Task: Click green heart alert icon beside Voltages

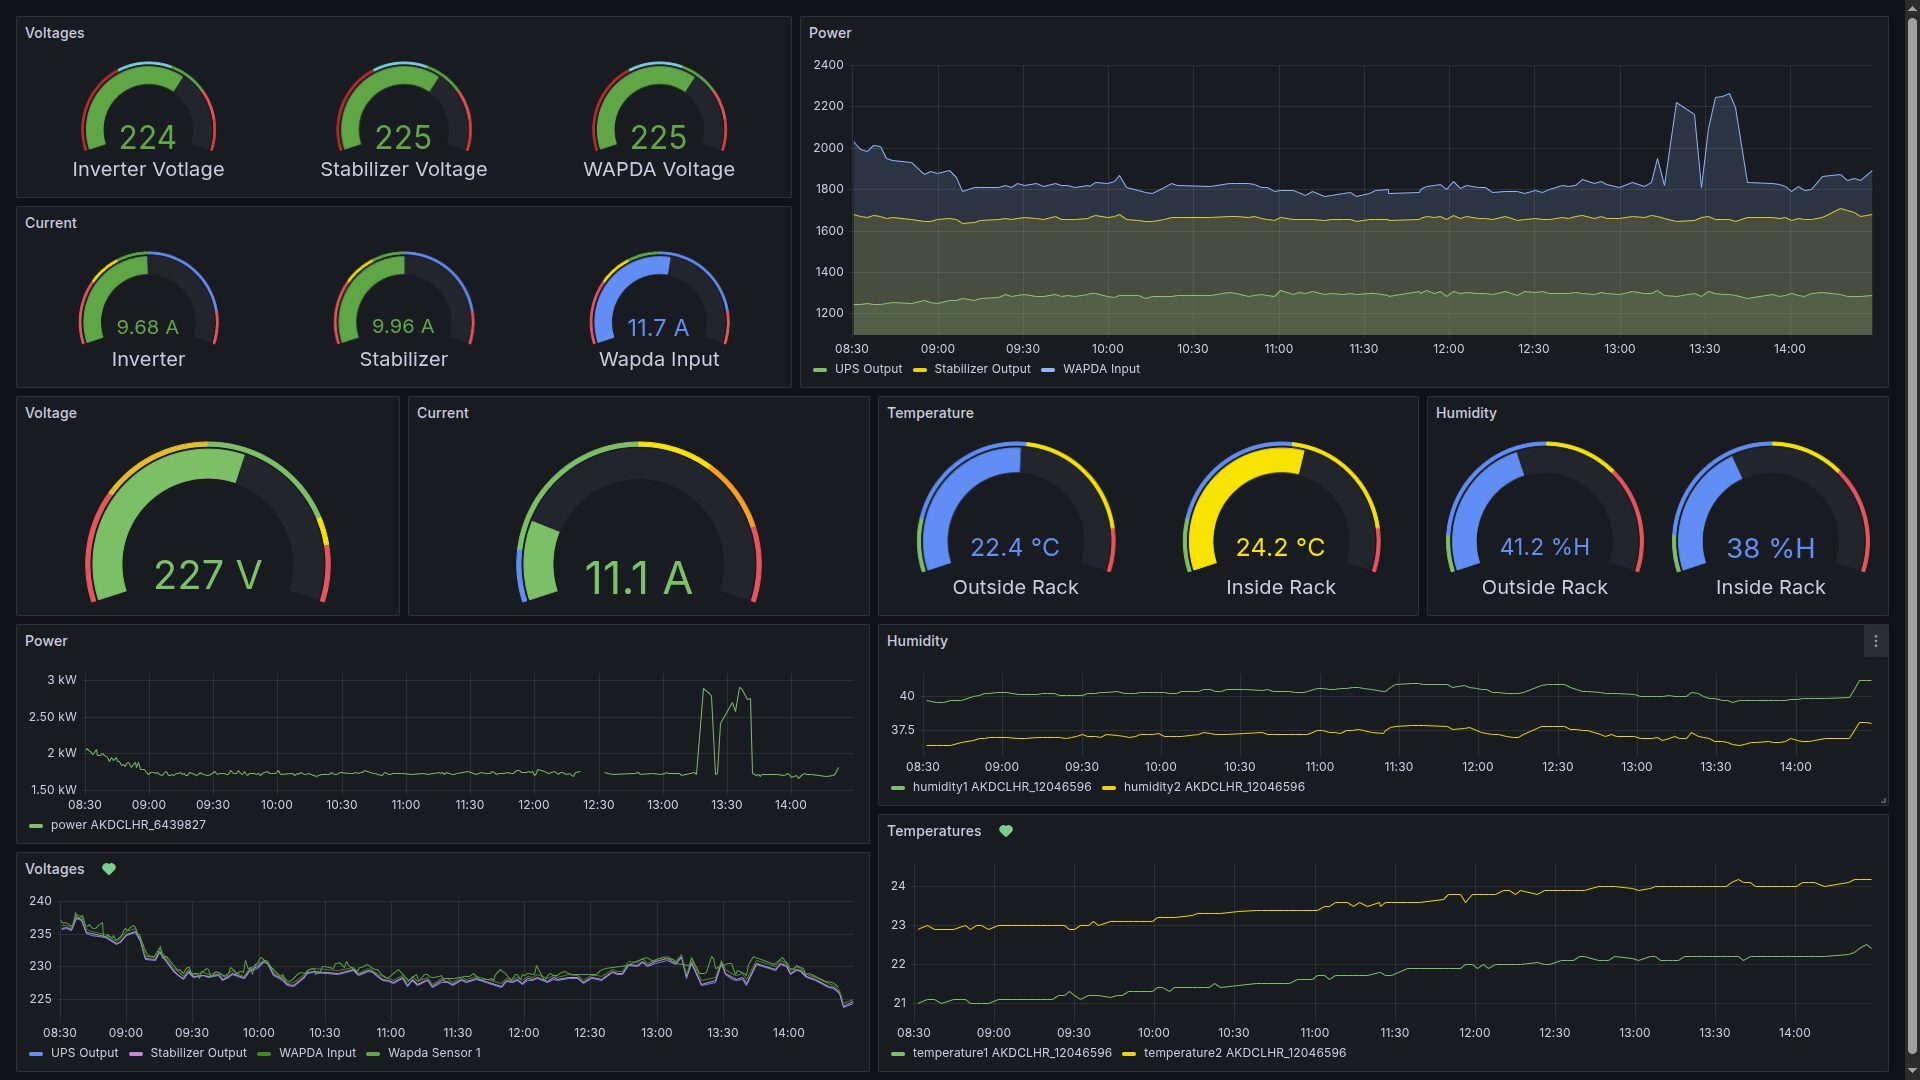Action: coord(109,869)
